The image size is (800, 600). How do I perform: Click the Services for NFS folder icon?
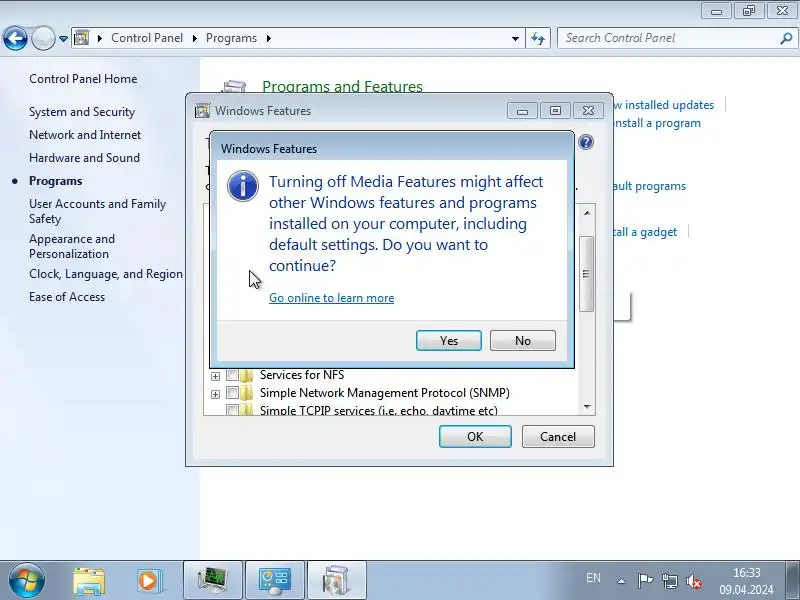[x=247, y=375]
